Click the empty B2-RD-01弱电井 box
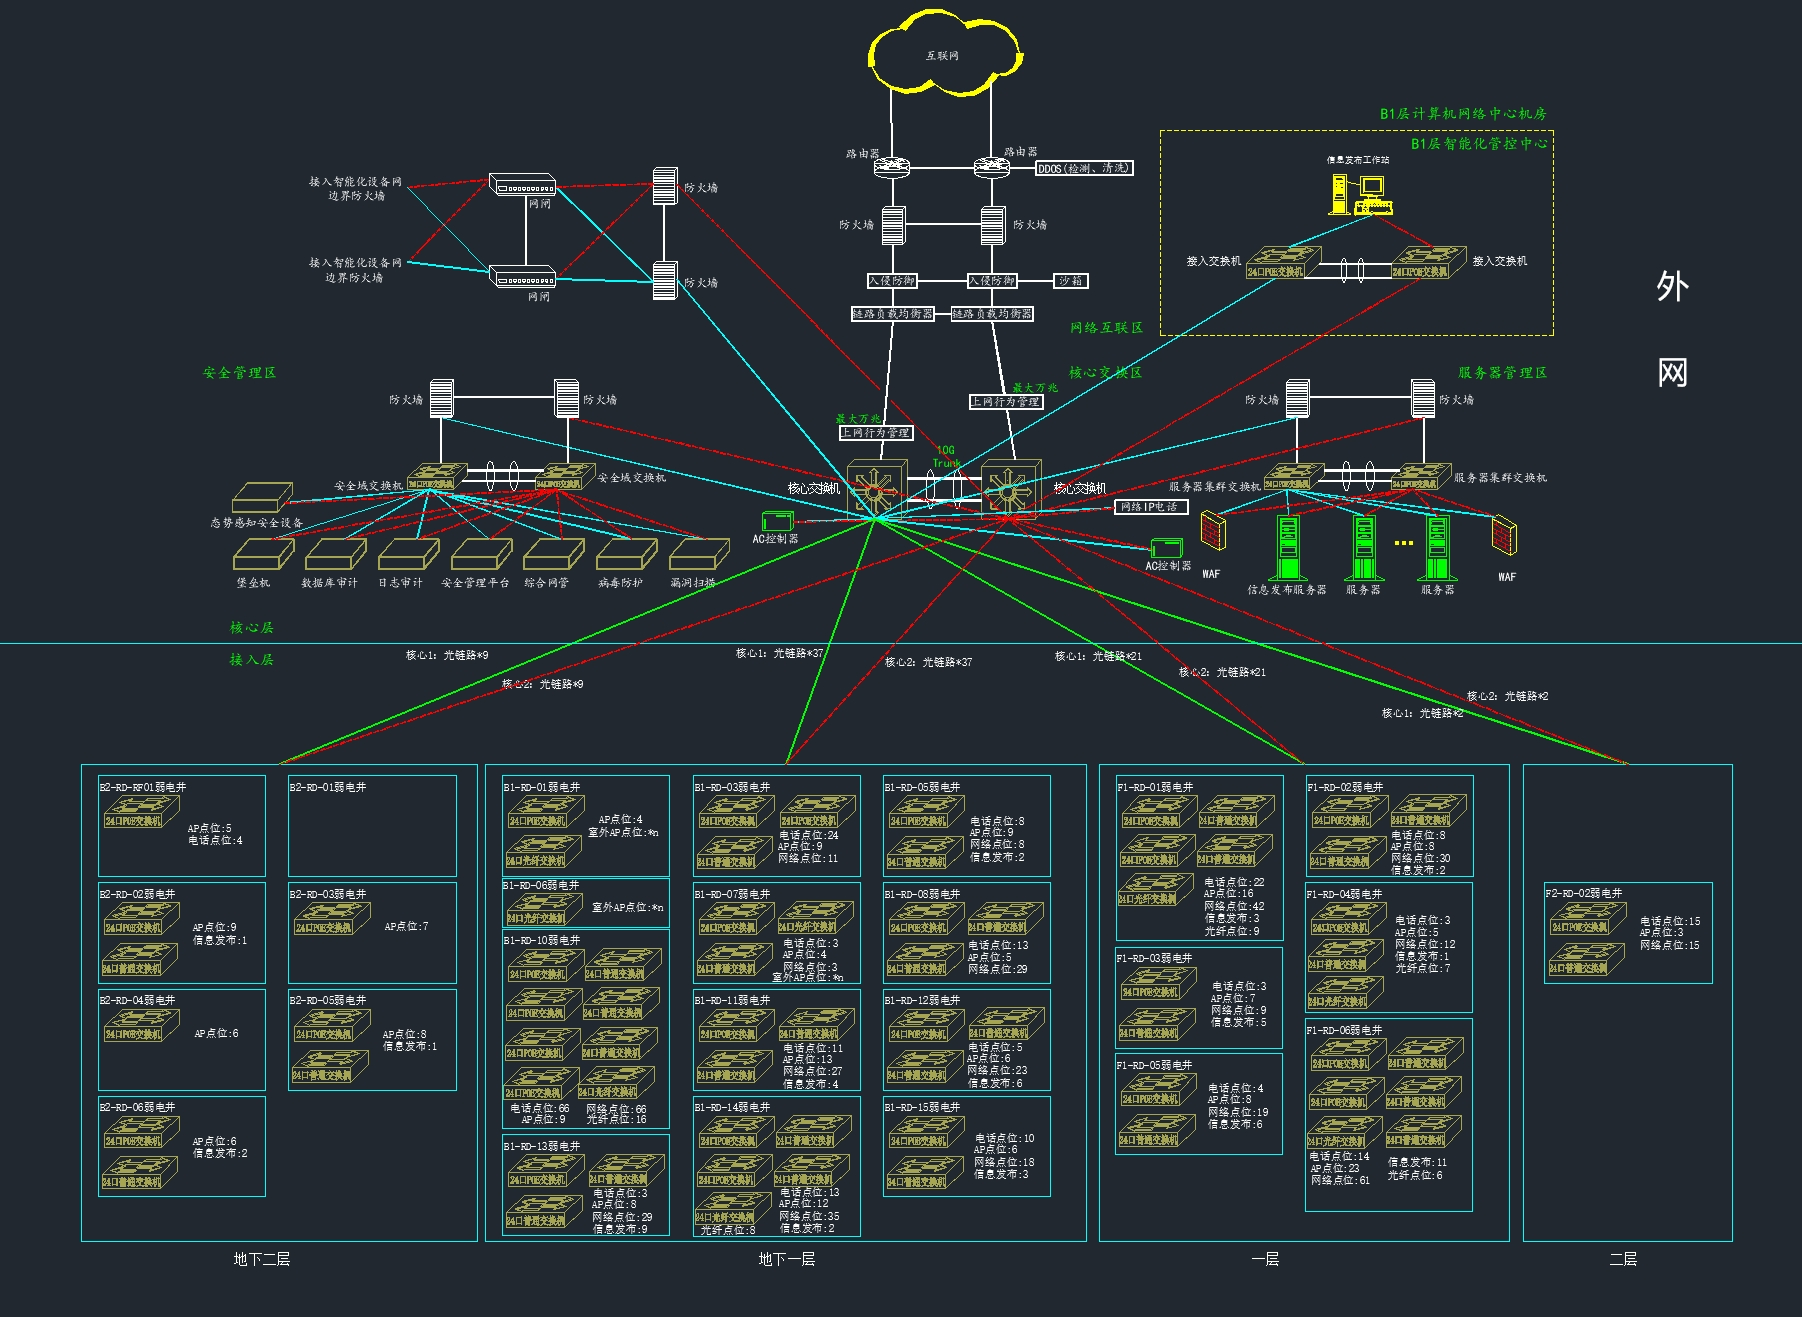 (372, 826)
